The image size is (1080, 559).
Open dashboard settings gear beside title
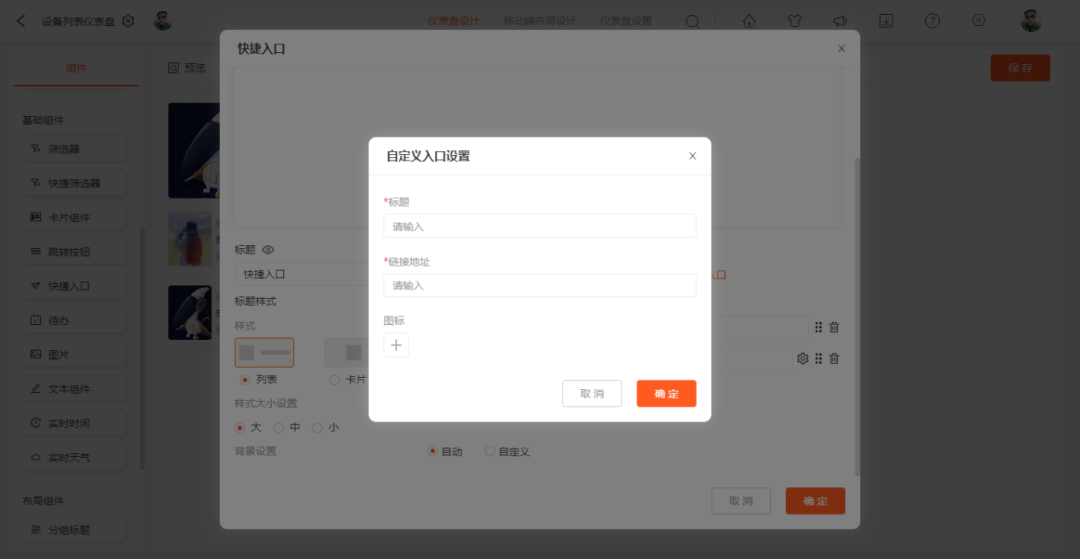pos(128,21)
